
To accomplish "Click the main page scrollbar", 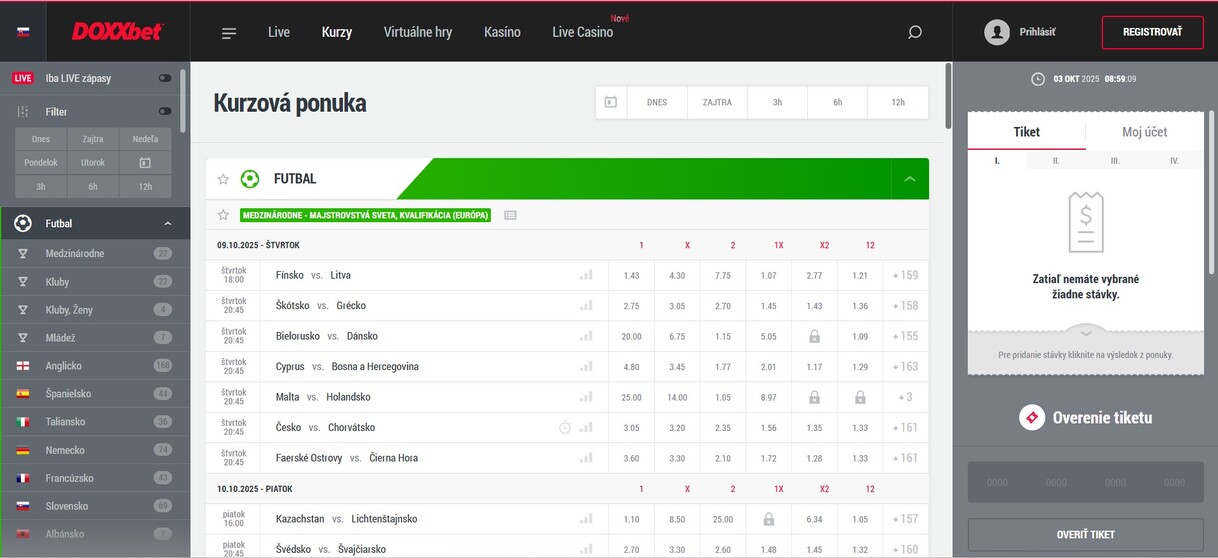I will (x=948, y=96).
